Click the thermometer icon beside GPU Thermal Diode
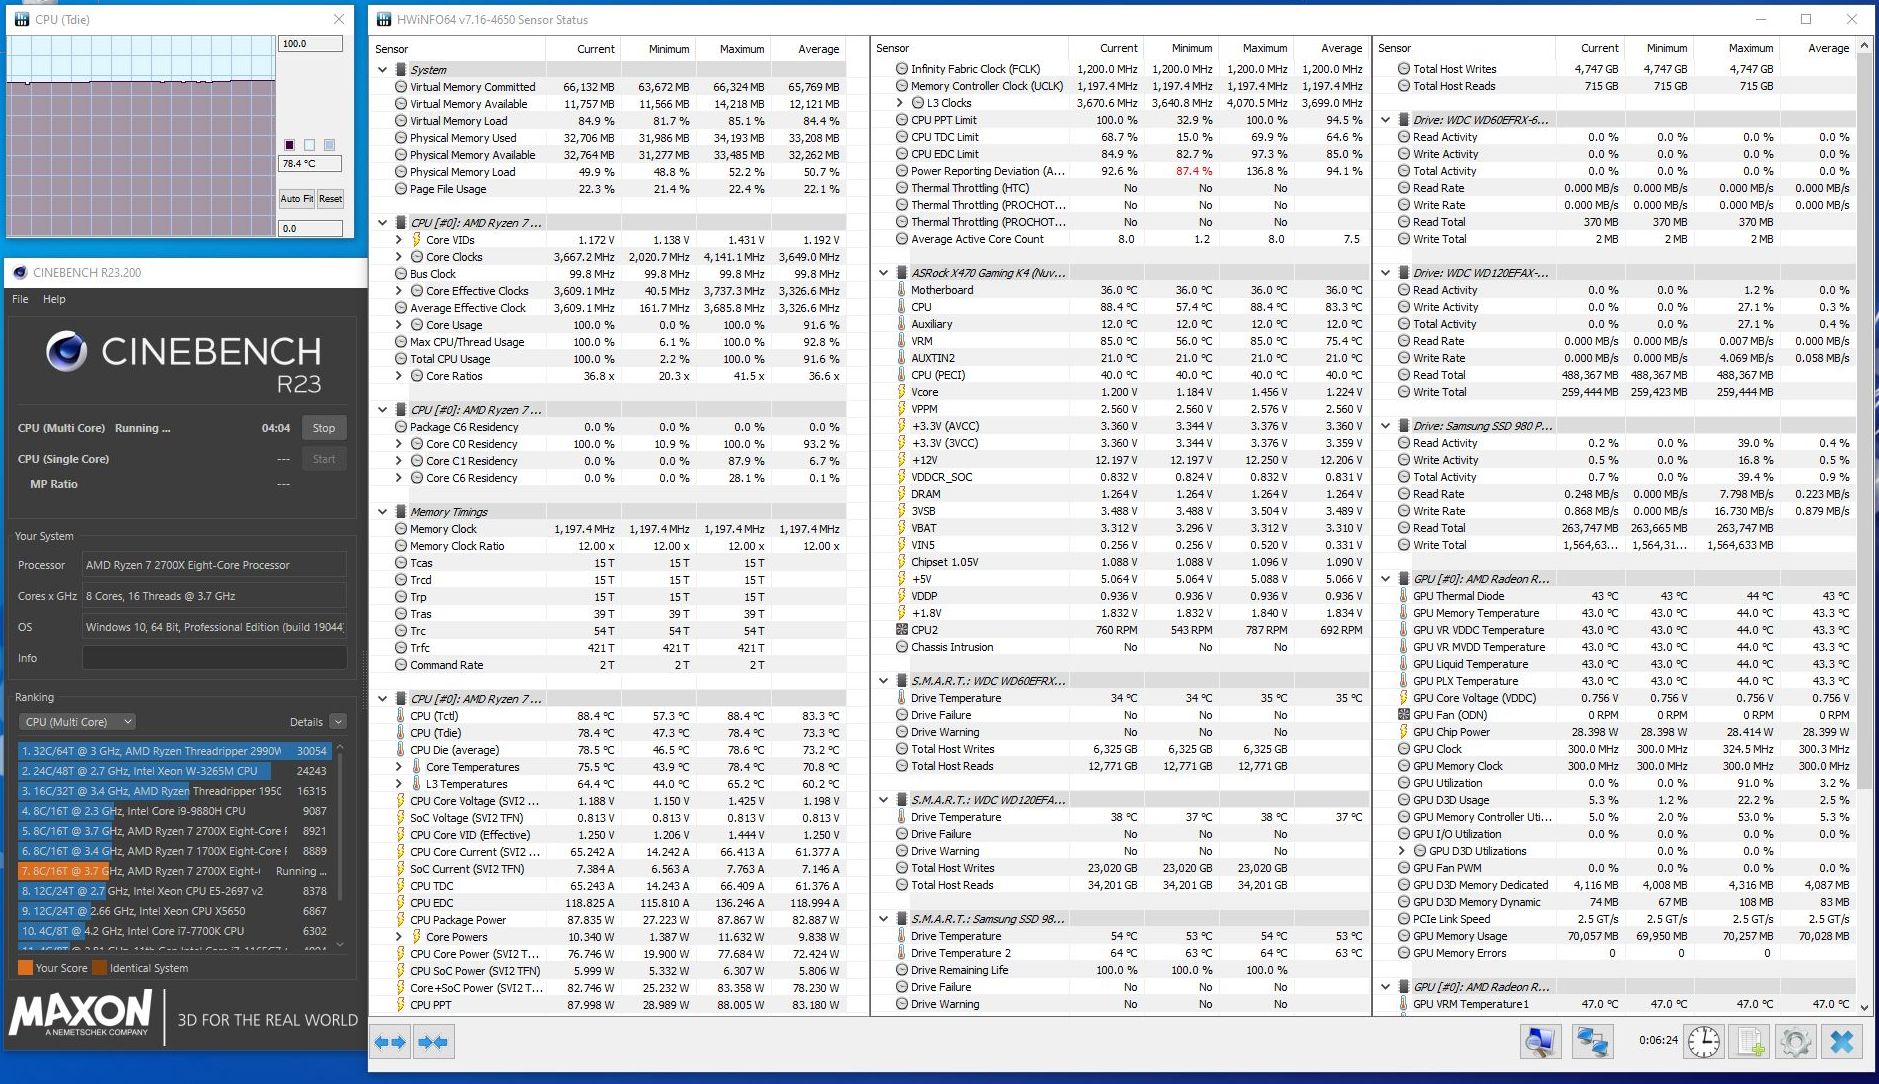Screen dimensions: 1879x1084 [1403, 596]
